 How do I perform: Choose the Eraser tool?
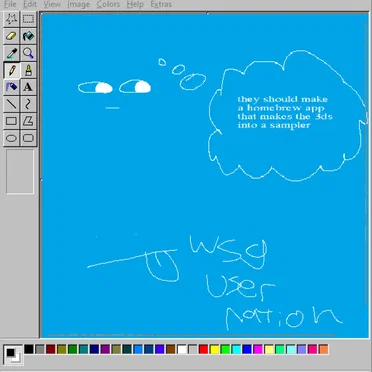click(x=11, y=36)
